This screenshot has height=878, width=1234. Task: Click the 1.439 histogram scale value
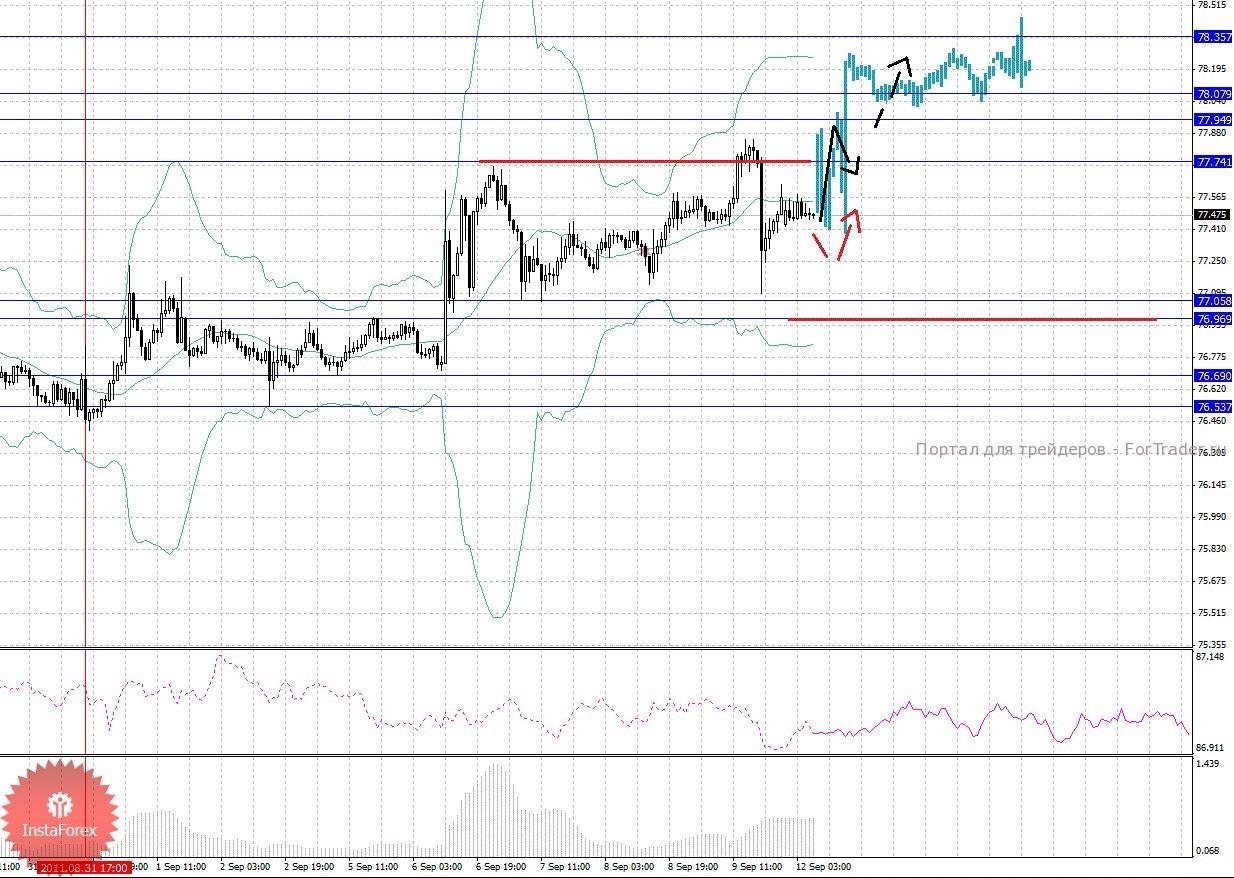1208,764
